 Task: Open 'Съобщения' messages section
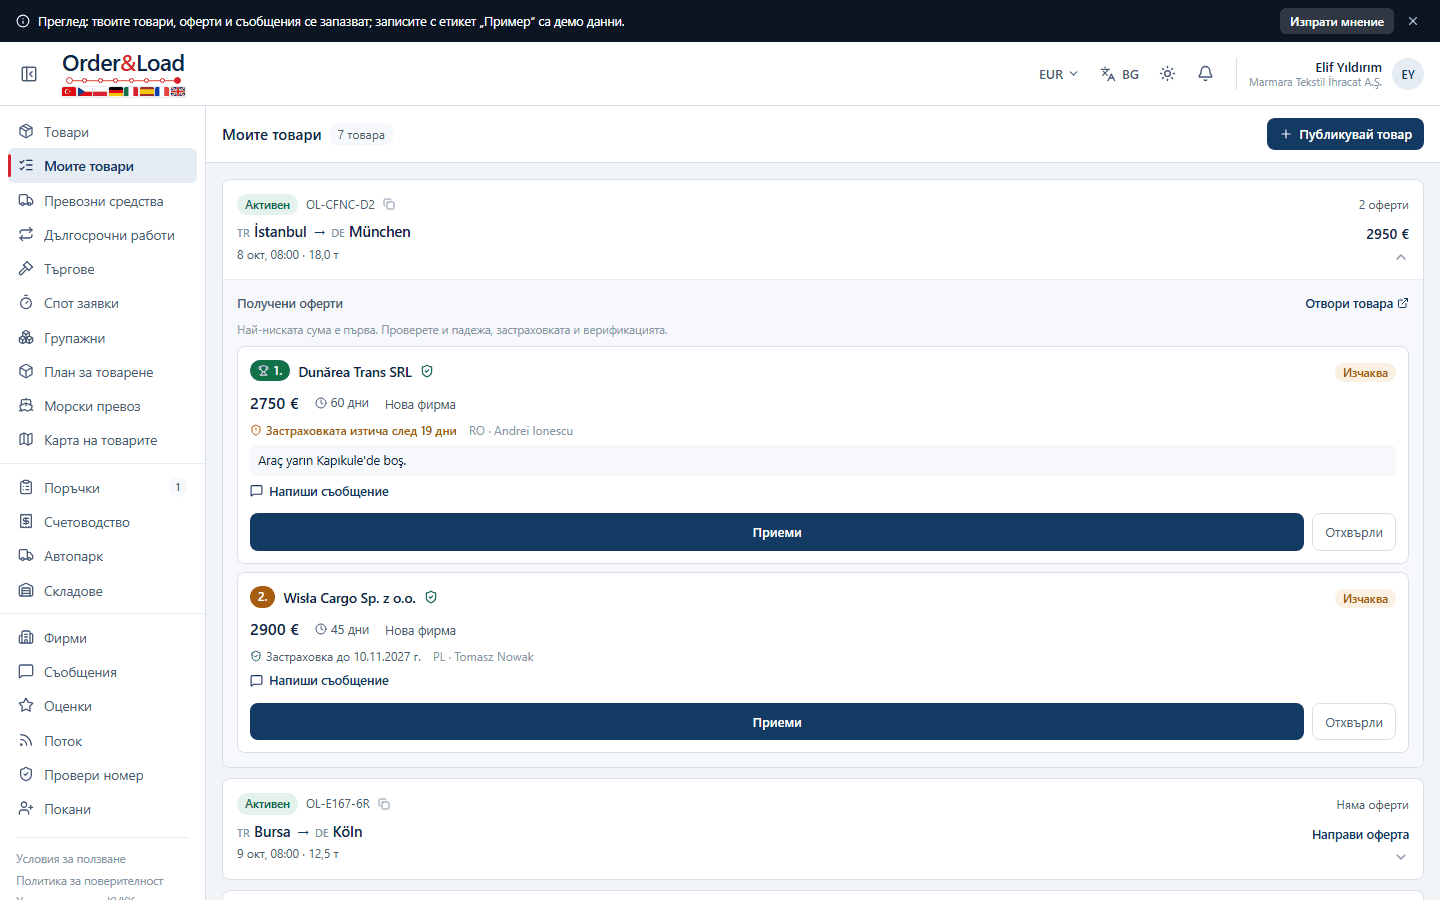click(x=102, y=672)
